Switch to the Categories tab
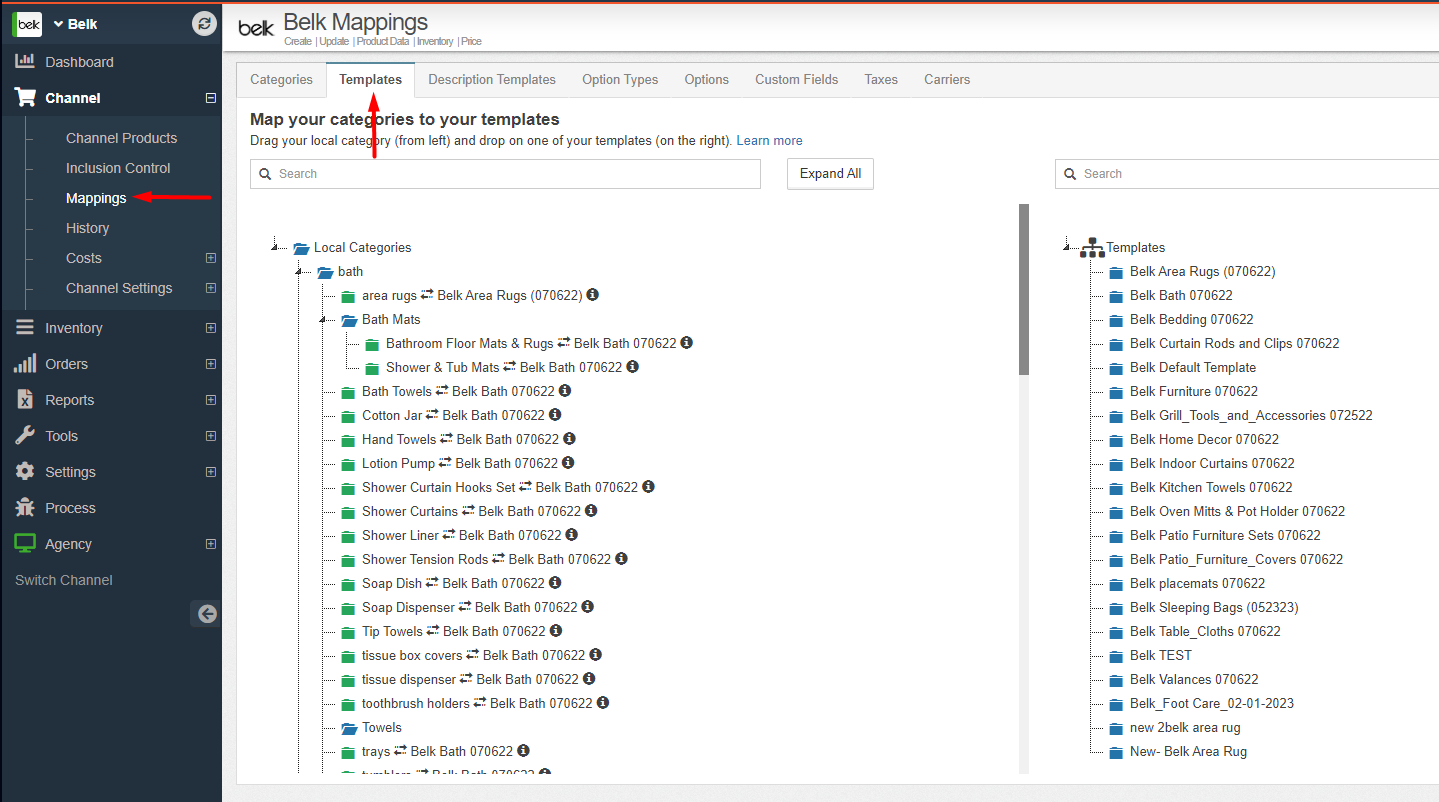The width and height of the screenshot is (1439, 802). point(281,80)
